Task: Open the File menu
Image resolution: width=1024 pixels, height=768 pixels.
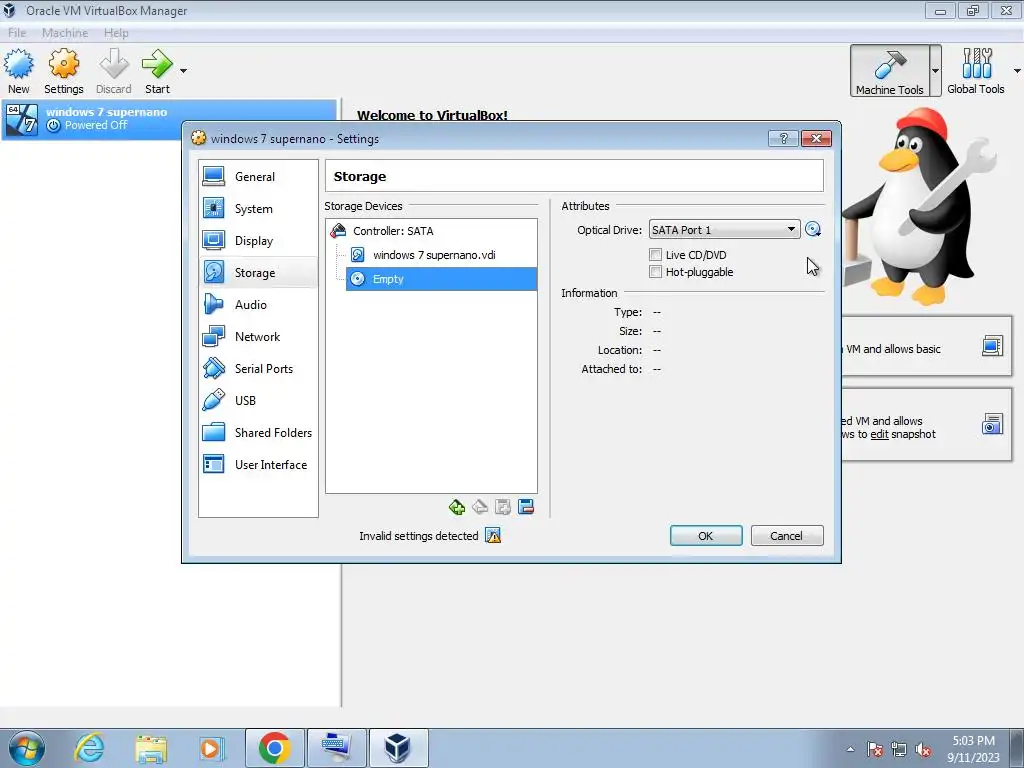Action: point(17,33)
